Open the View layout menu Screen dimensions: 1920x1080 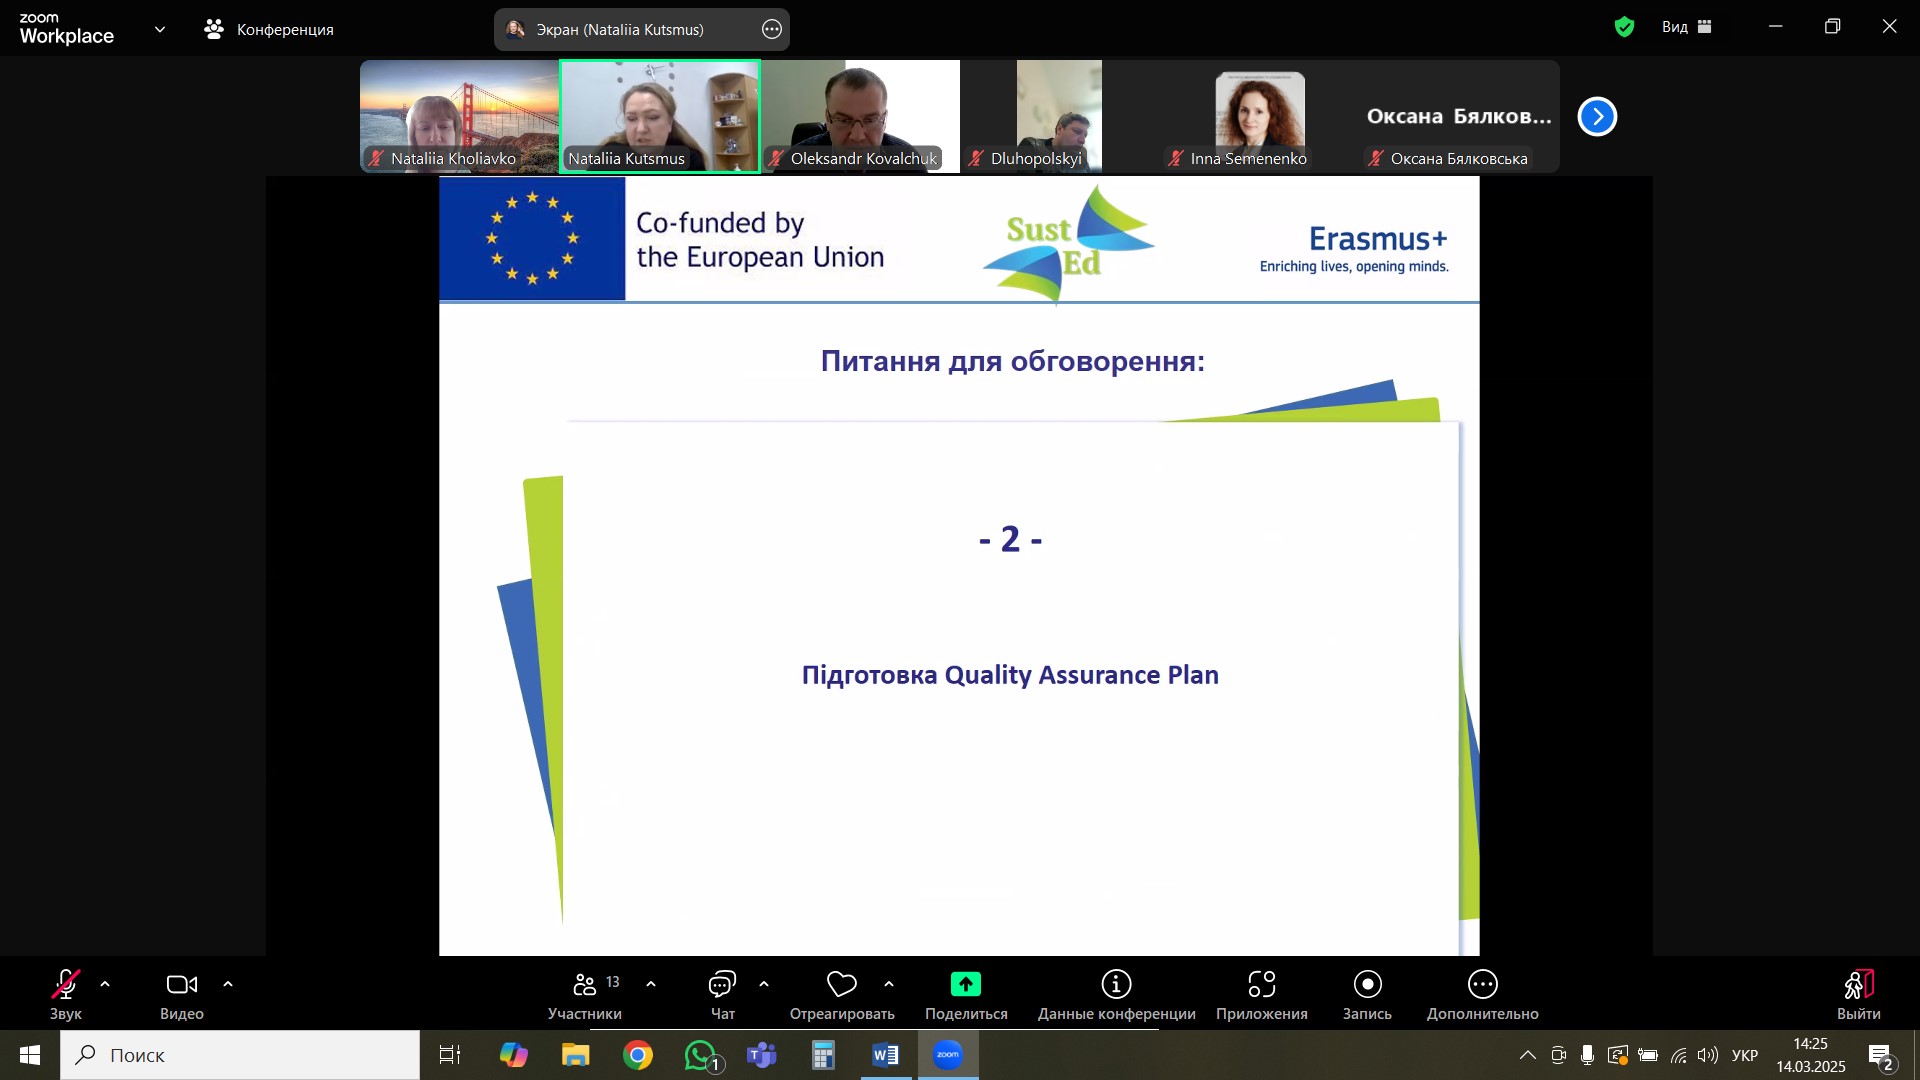click(x=1687, y=27)
